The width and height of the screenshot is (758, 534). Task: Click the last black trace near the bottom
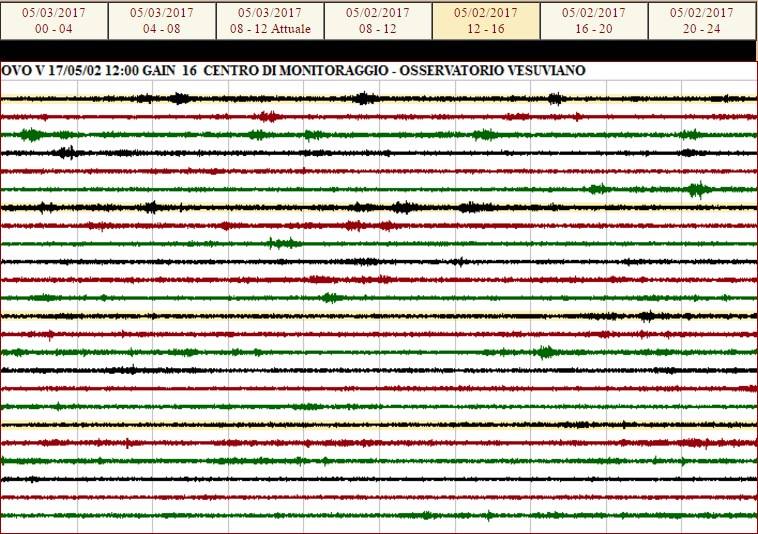click(x=379, y=479)
